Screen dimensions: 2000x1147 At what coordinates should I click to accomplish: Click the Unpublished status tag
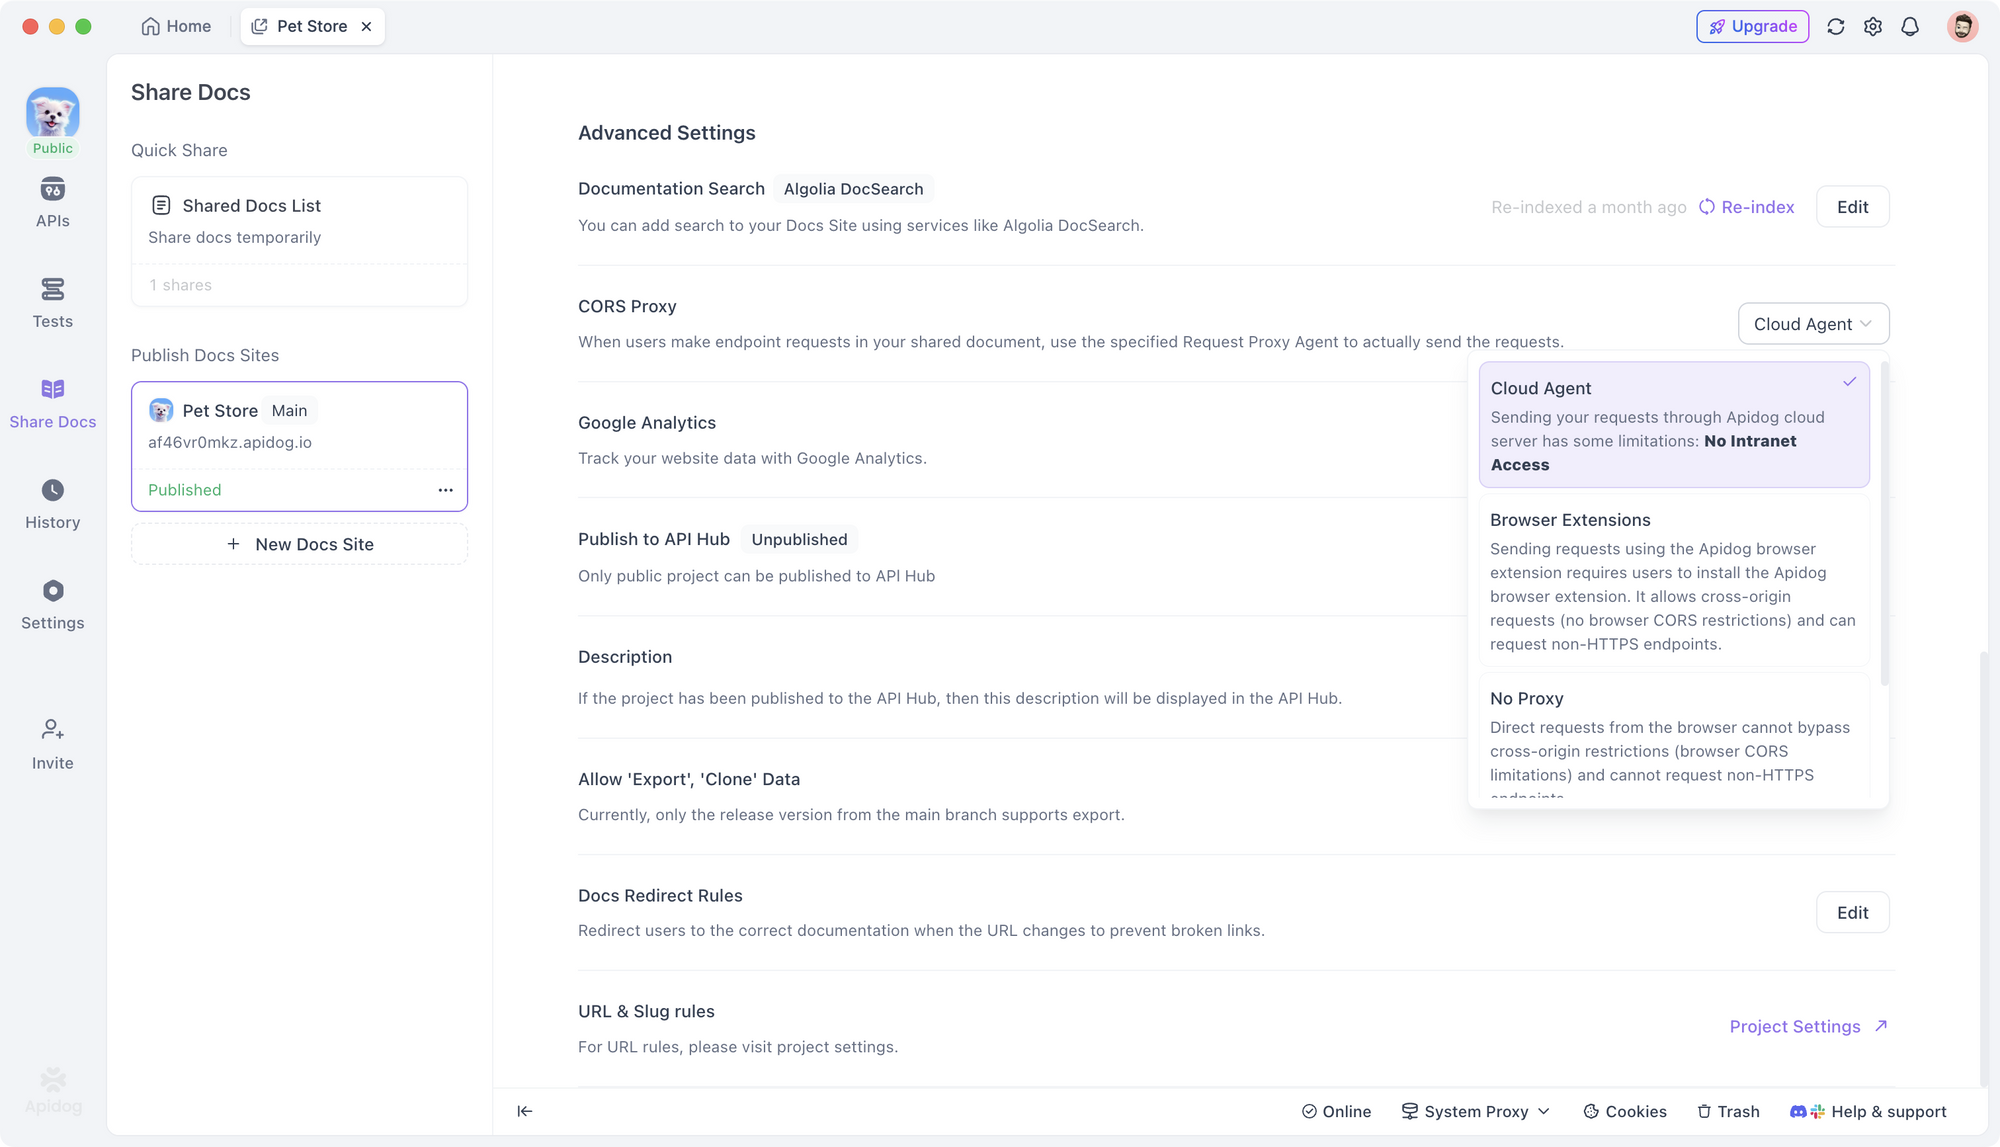point(799,539)
